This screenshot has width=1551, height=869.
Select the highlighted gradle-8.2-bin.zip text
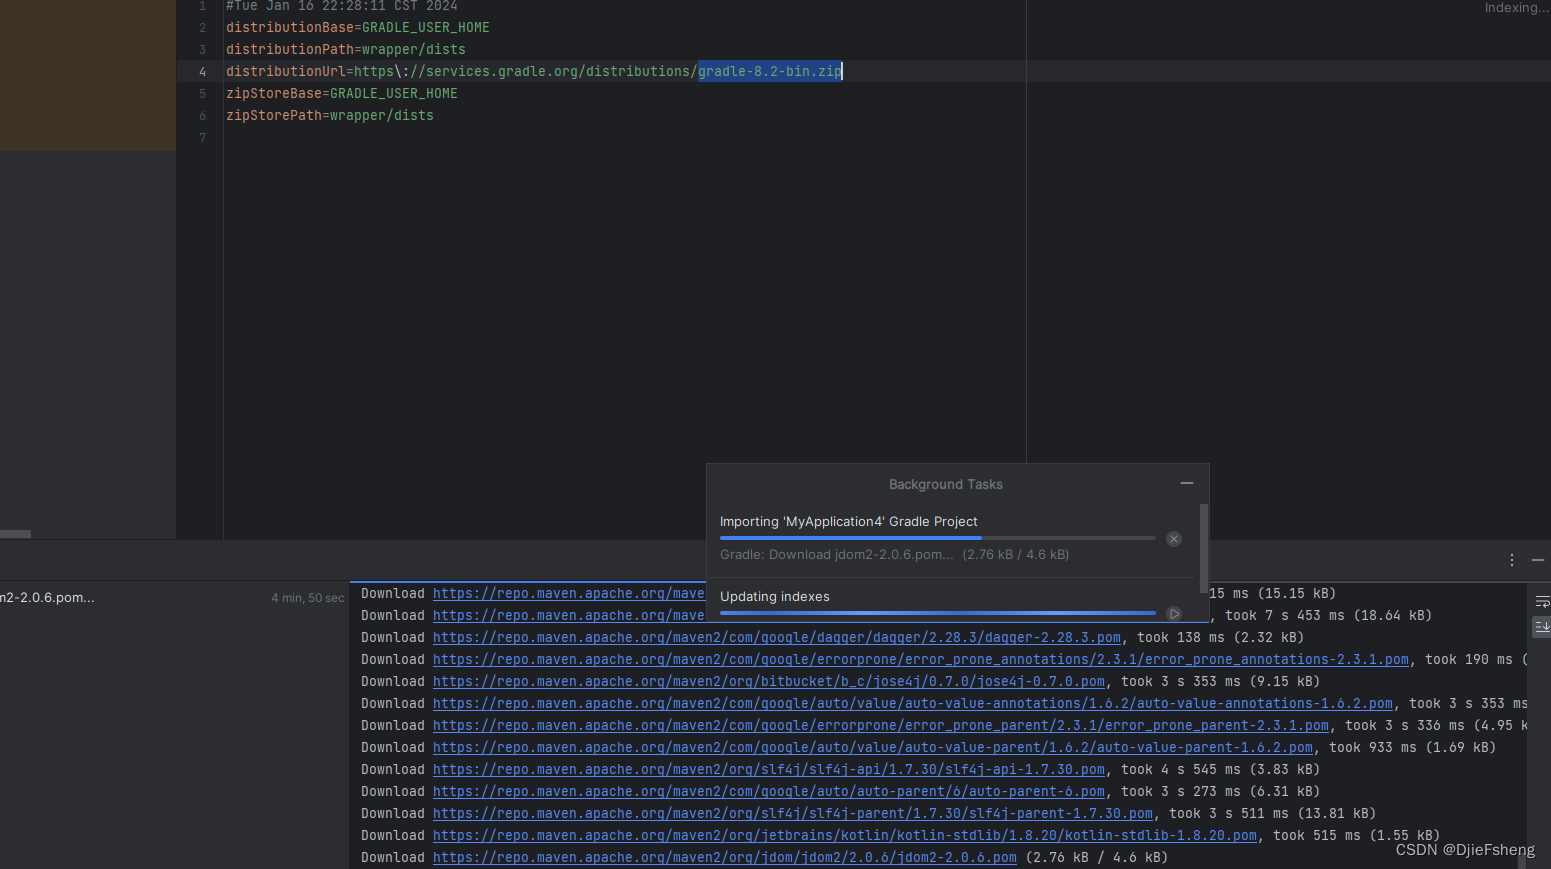coord(769,71)
